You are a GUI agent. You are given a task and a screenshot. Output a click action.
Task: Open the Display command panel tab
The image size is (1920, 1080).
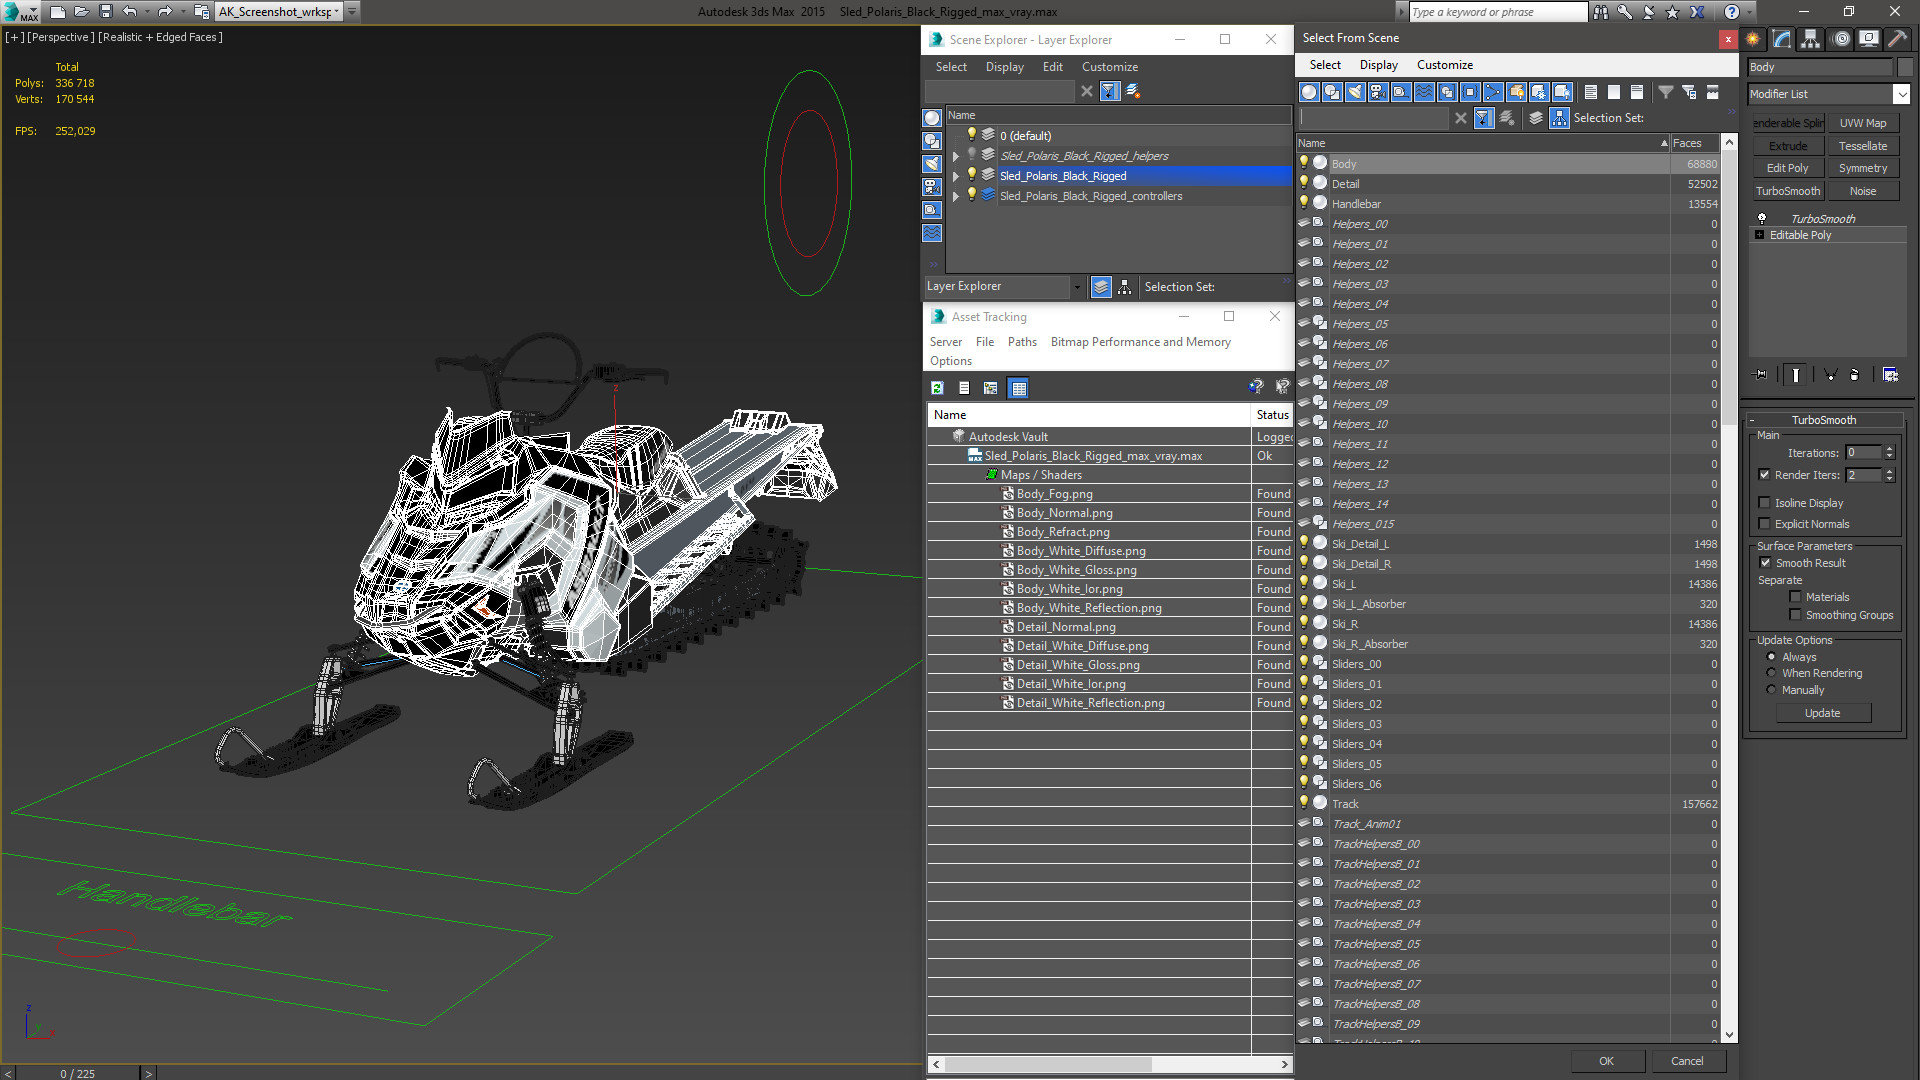pyautogui.click(x=1868, y=39)
